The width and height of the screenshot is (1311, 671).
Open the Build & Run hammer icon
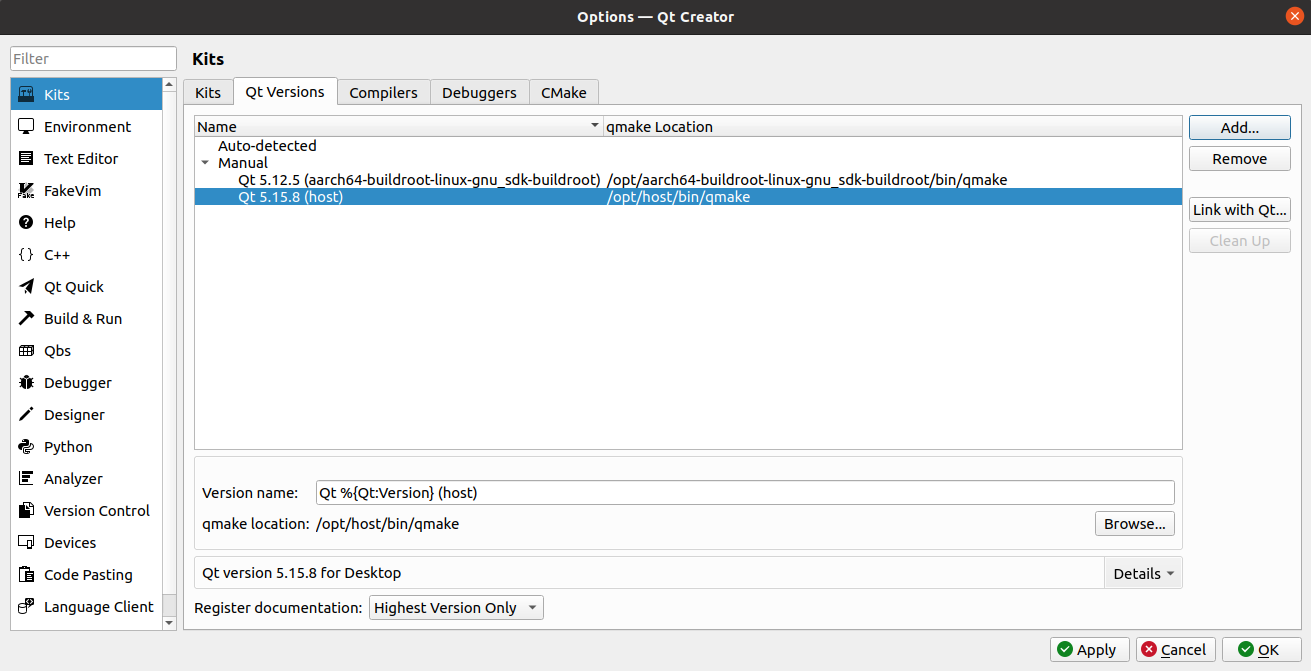click(27, 318)
